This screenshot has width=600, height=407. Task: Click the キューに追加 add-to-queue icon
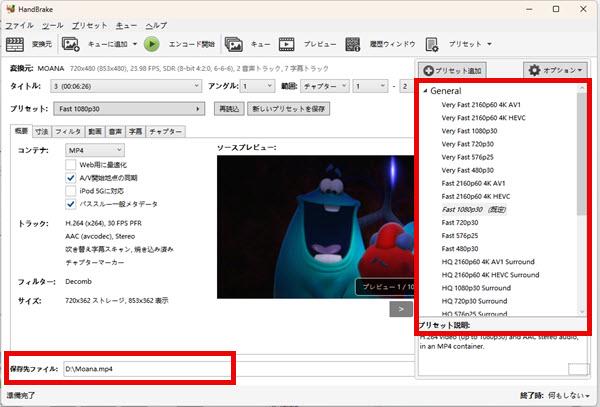point(71,44)
